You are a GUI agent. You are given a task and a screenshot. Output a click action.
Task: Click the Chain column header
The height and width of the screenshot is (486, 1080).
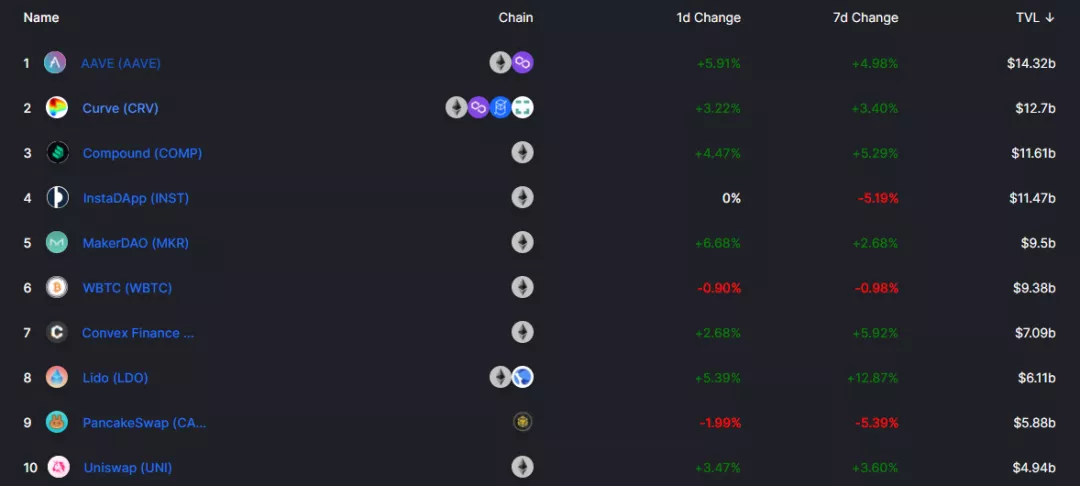click(516, 18)
